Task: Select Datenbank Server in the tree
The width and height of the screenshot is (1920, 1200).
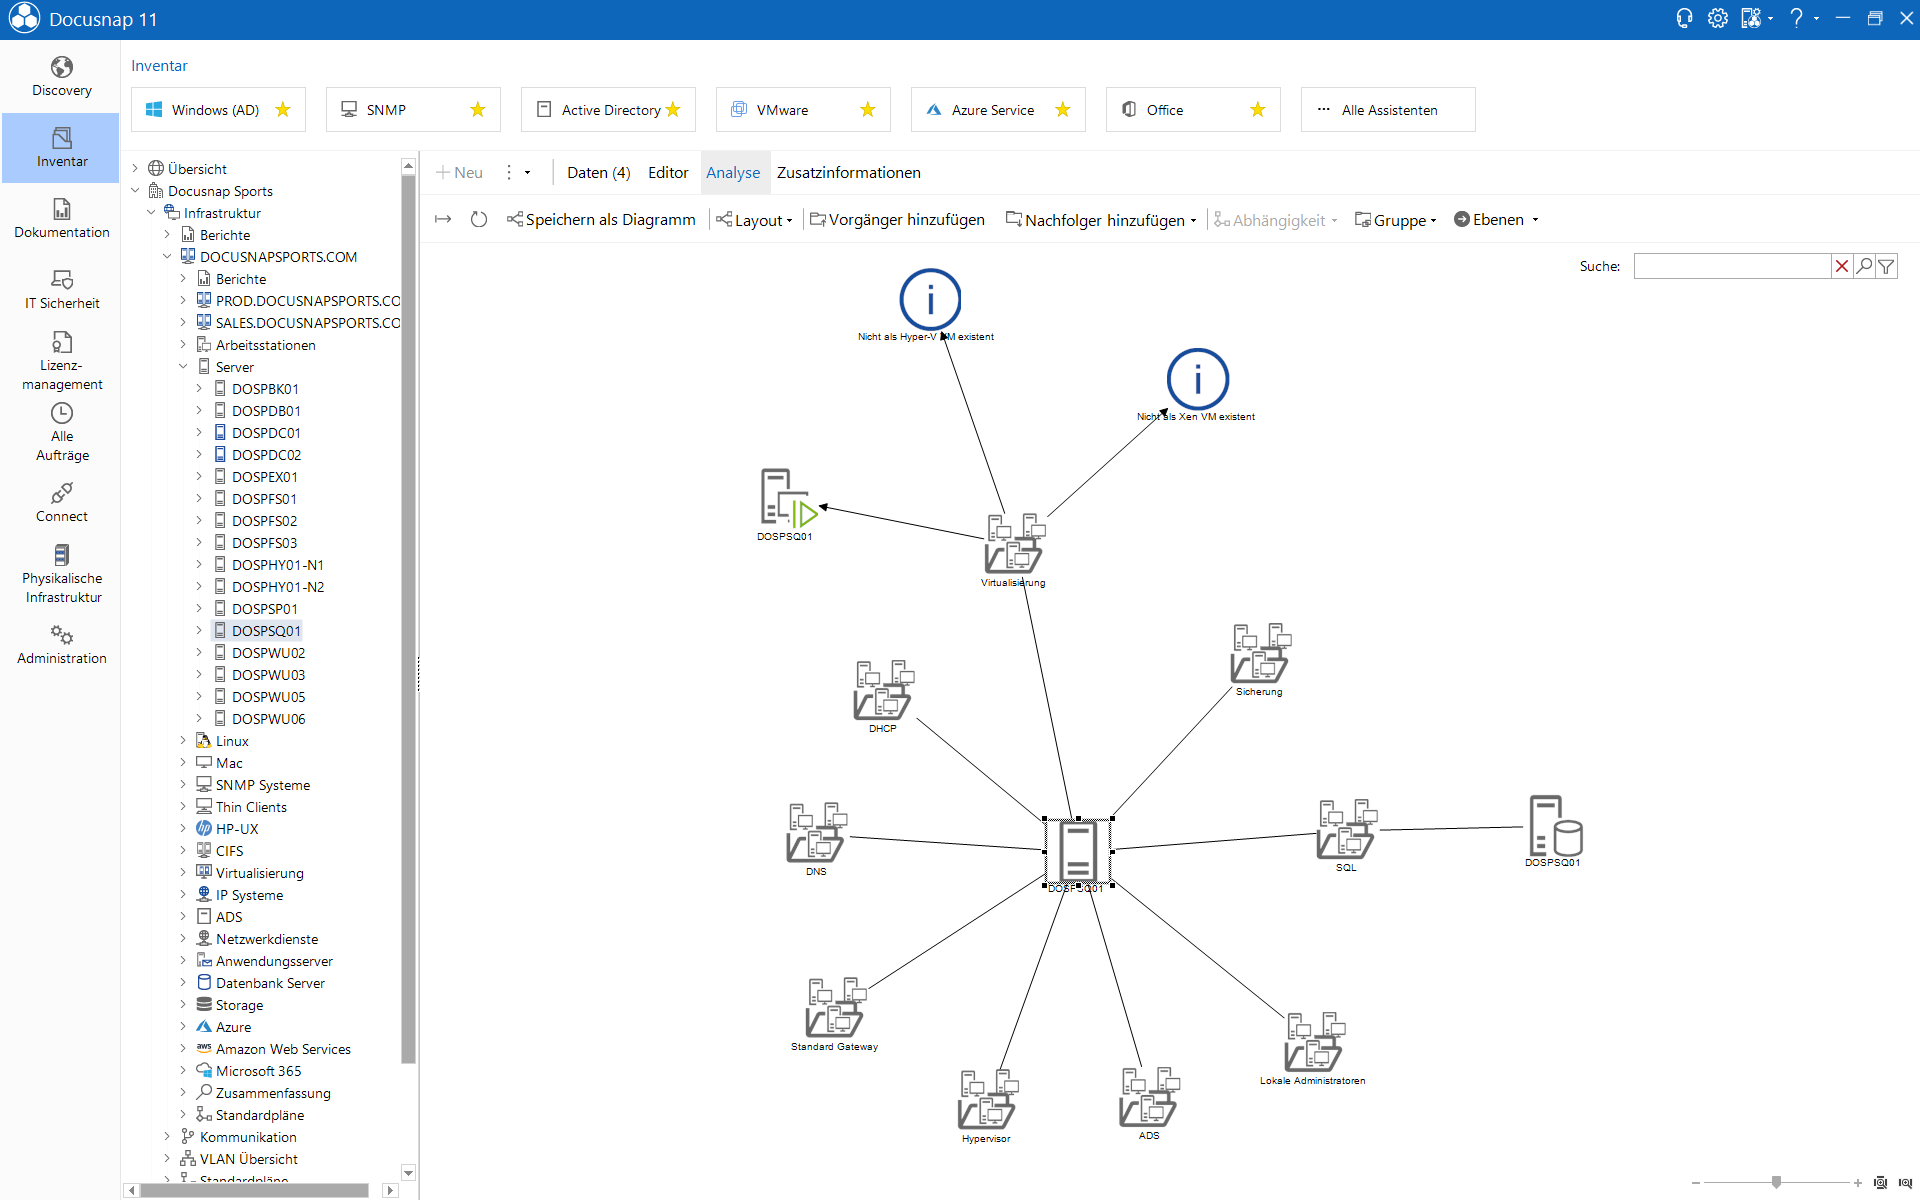Action: 270,983
